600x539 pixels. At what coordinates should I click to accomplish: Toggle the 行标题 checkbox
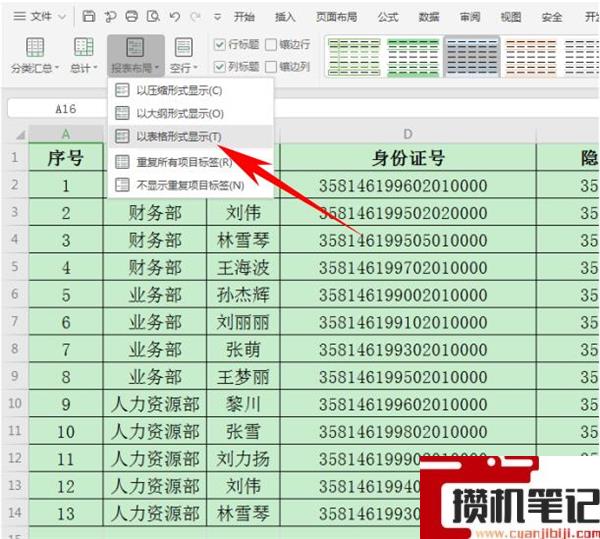[219, 45]
